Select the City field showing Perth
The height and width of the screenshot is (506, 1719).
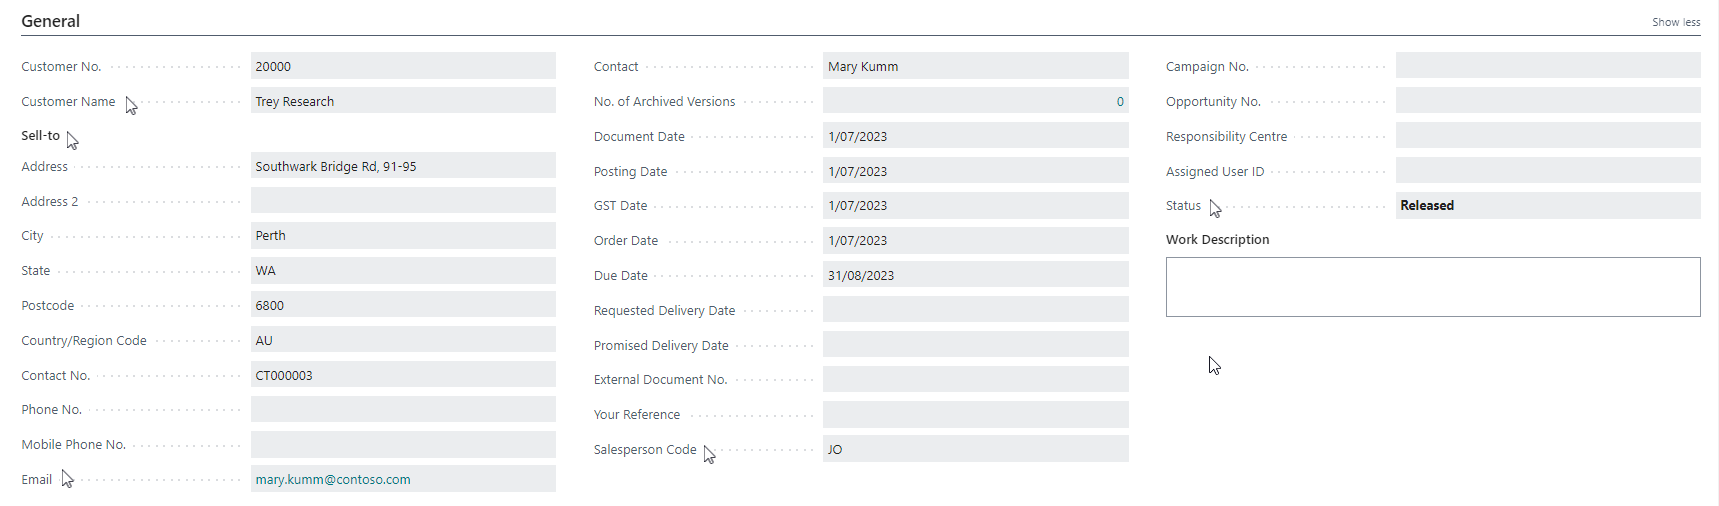[x=403, y=236]
